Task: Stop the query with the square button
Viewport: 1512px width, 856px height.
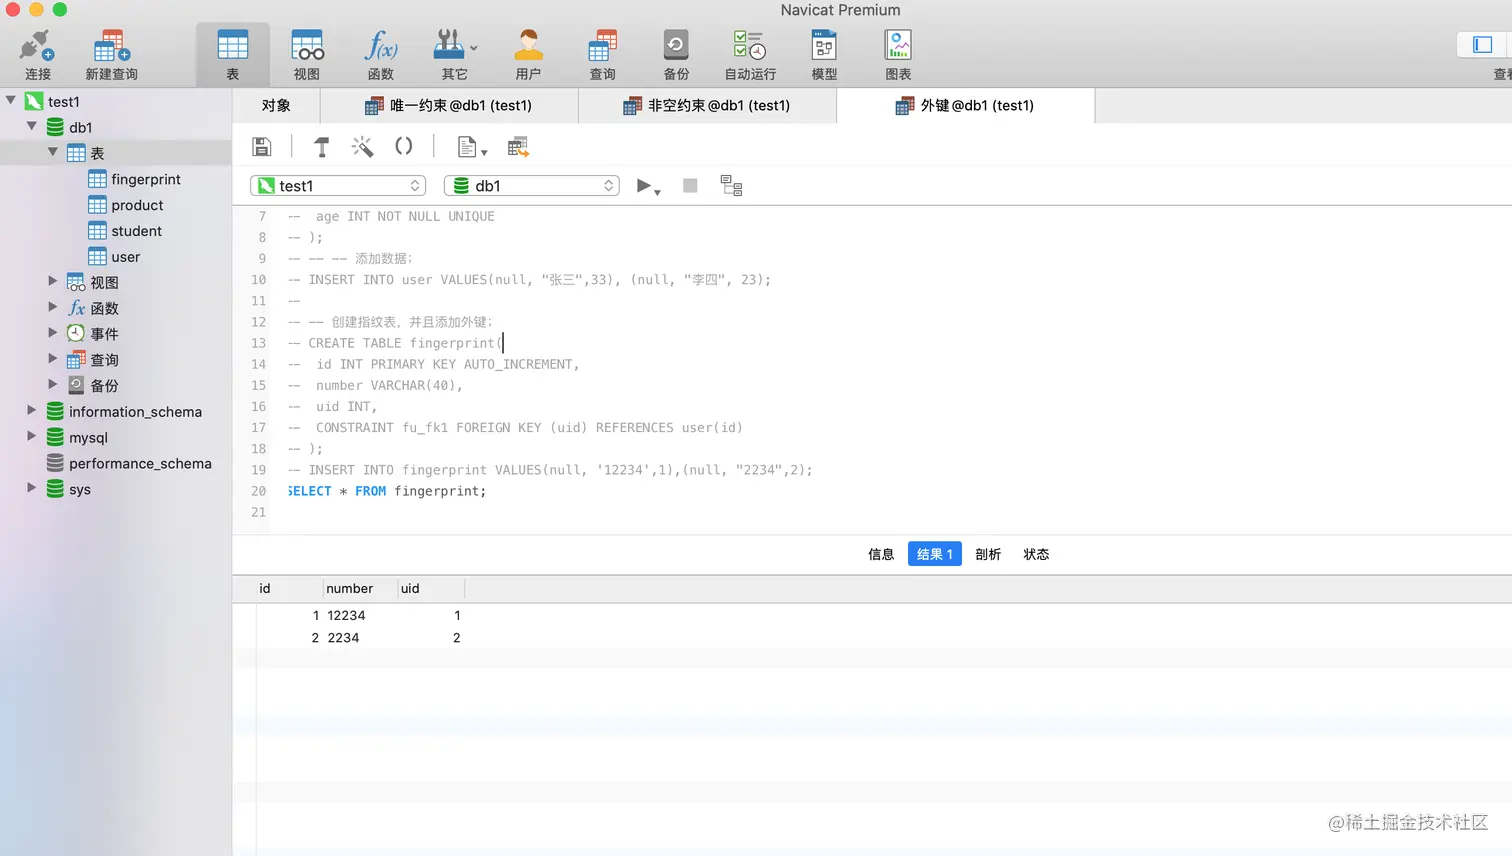Action: click(x=690, y=186)
